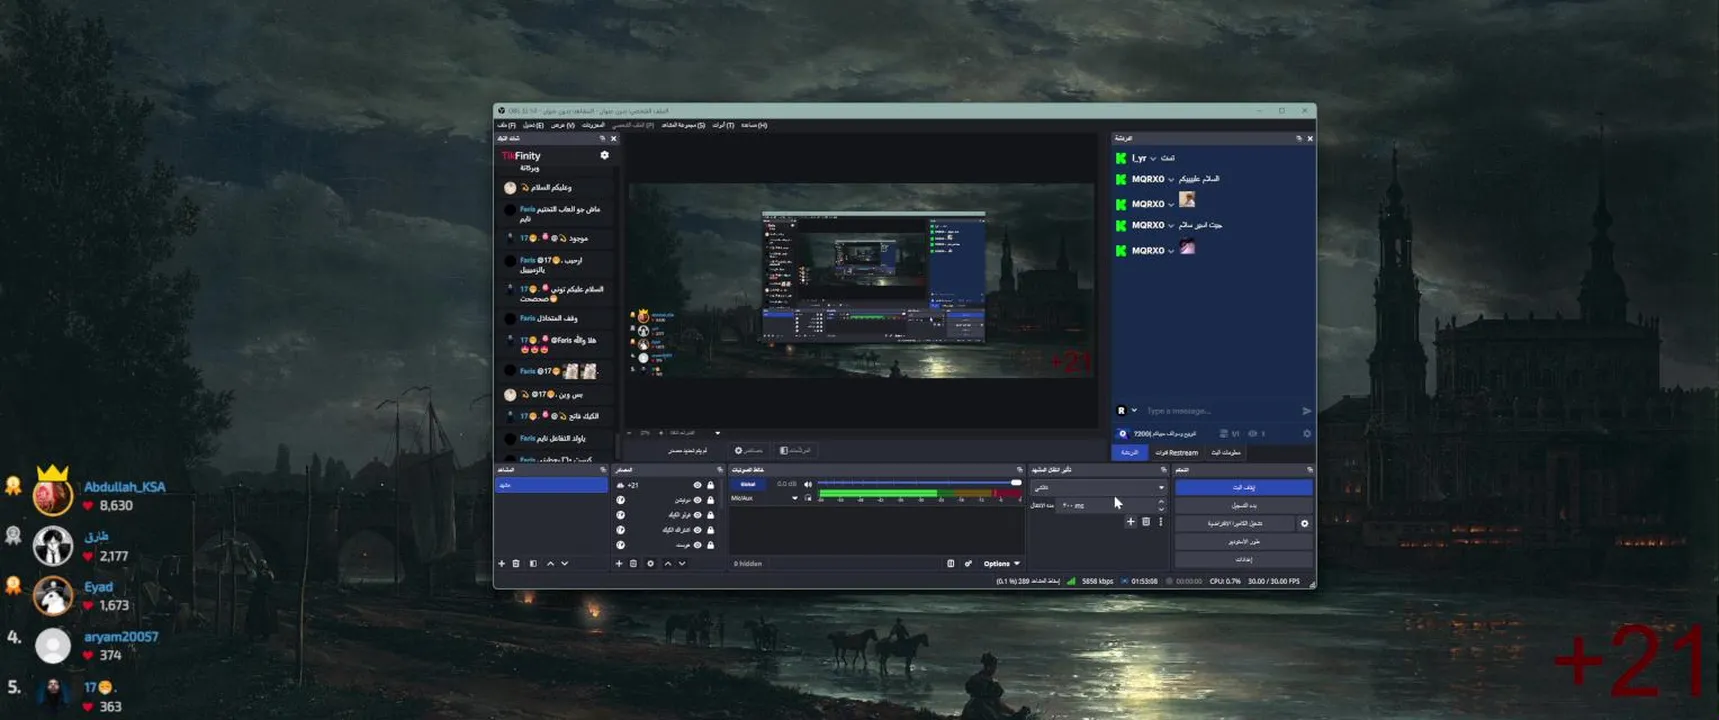The width and height of the screenshot is (1719, 720).
Task: Open source Filters button under preview
Action: 796,451
